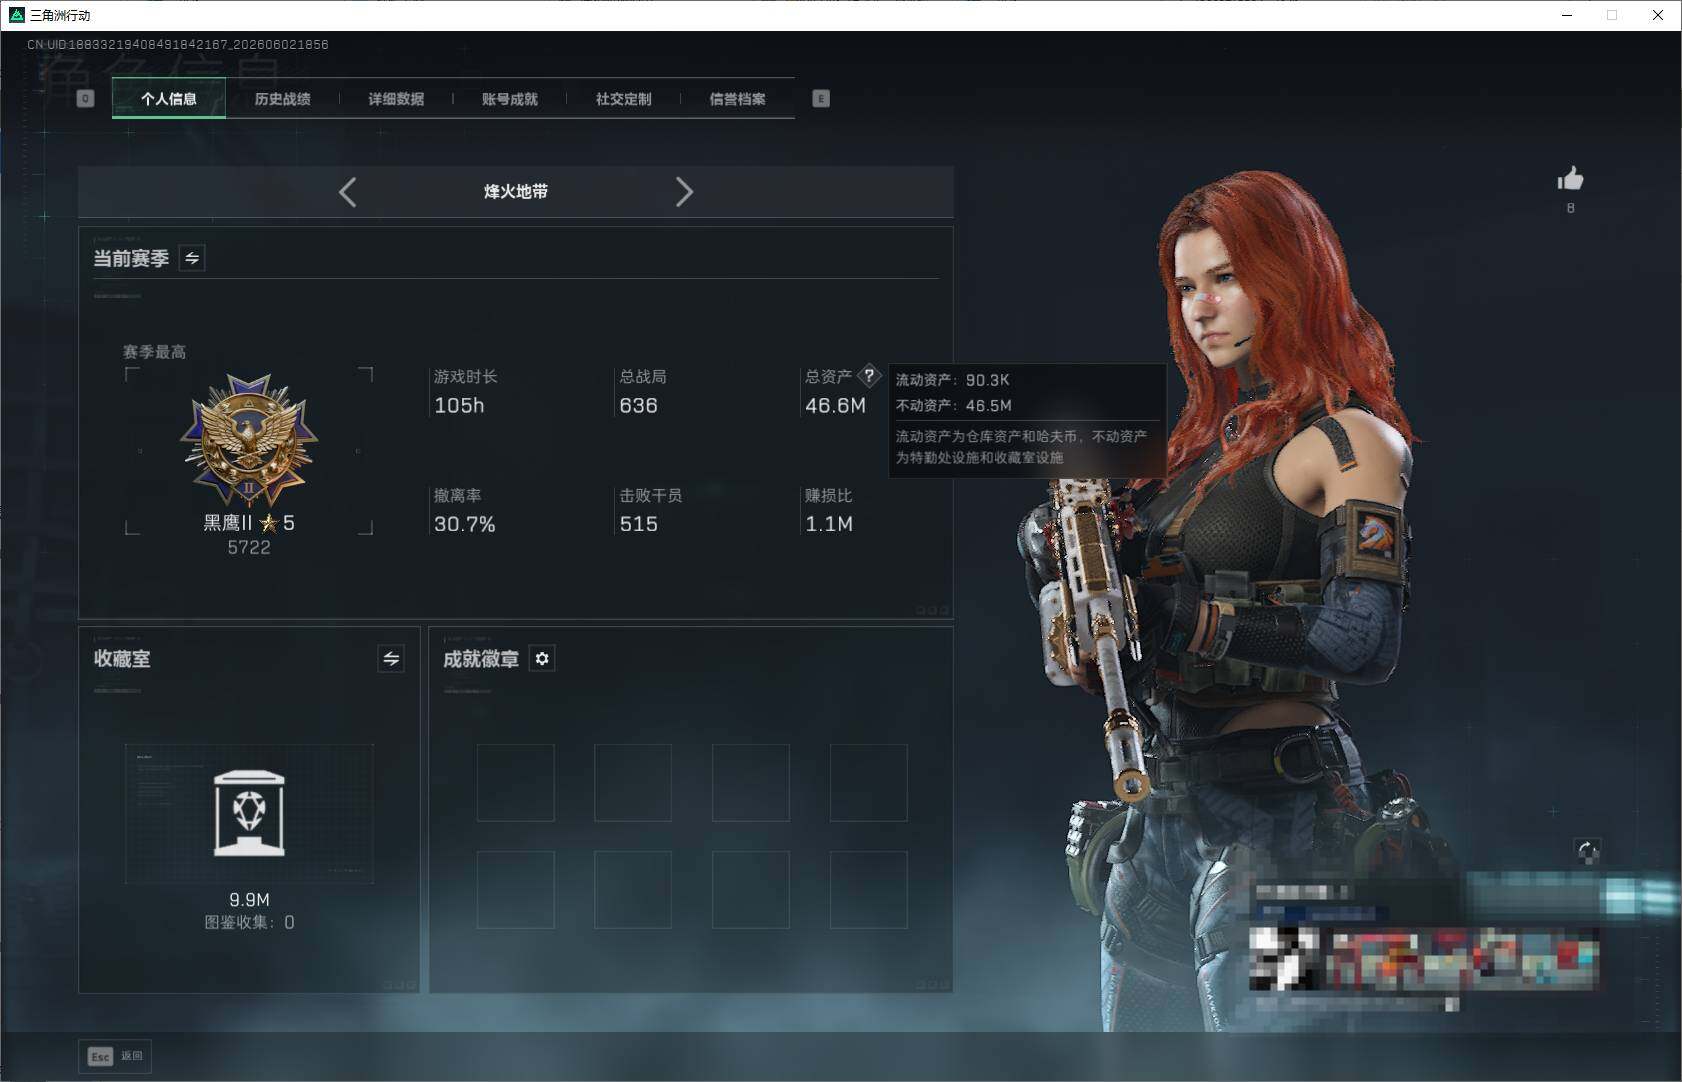Toggle the 当前赛季 season swap icon
The height and width of the screenshot is (1082, 1682).
click(x=192, y=258)
